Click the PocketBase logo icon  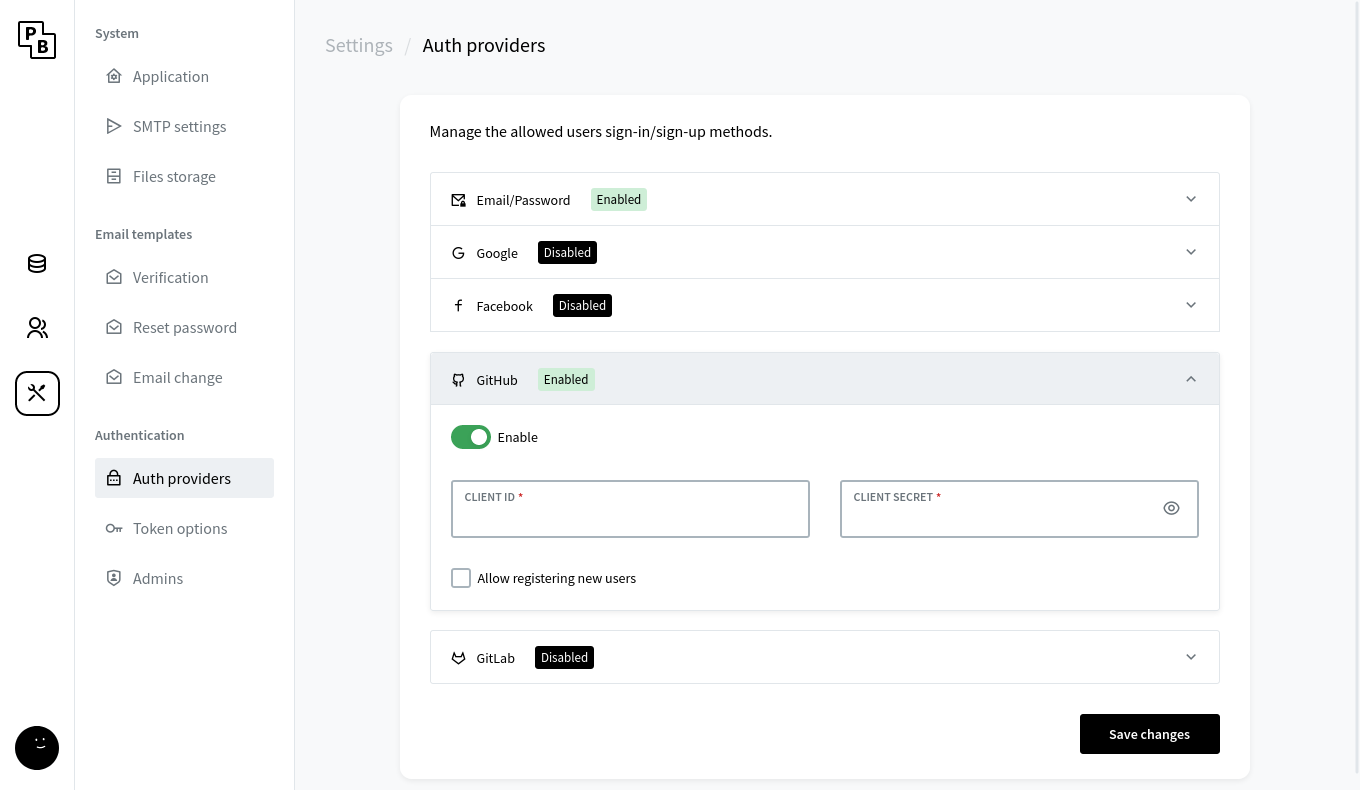[x=37, y=40]
